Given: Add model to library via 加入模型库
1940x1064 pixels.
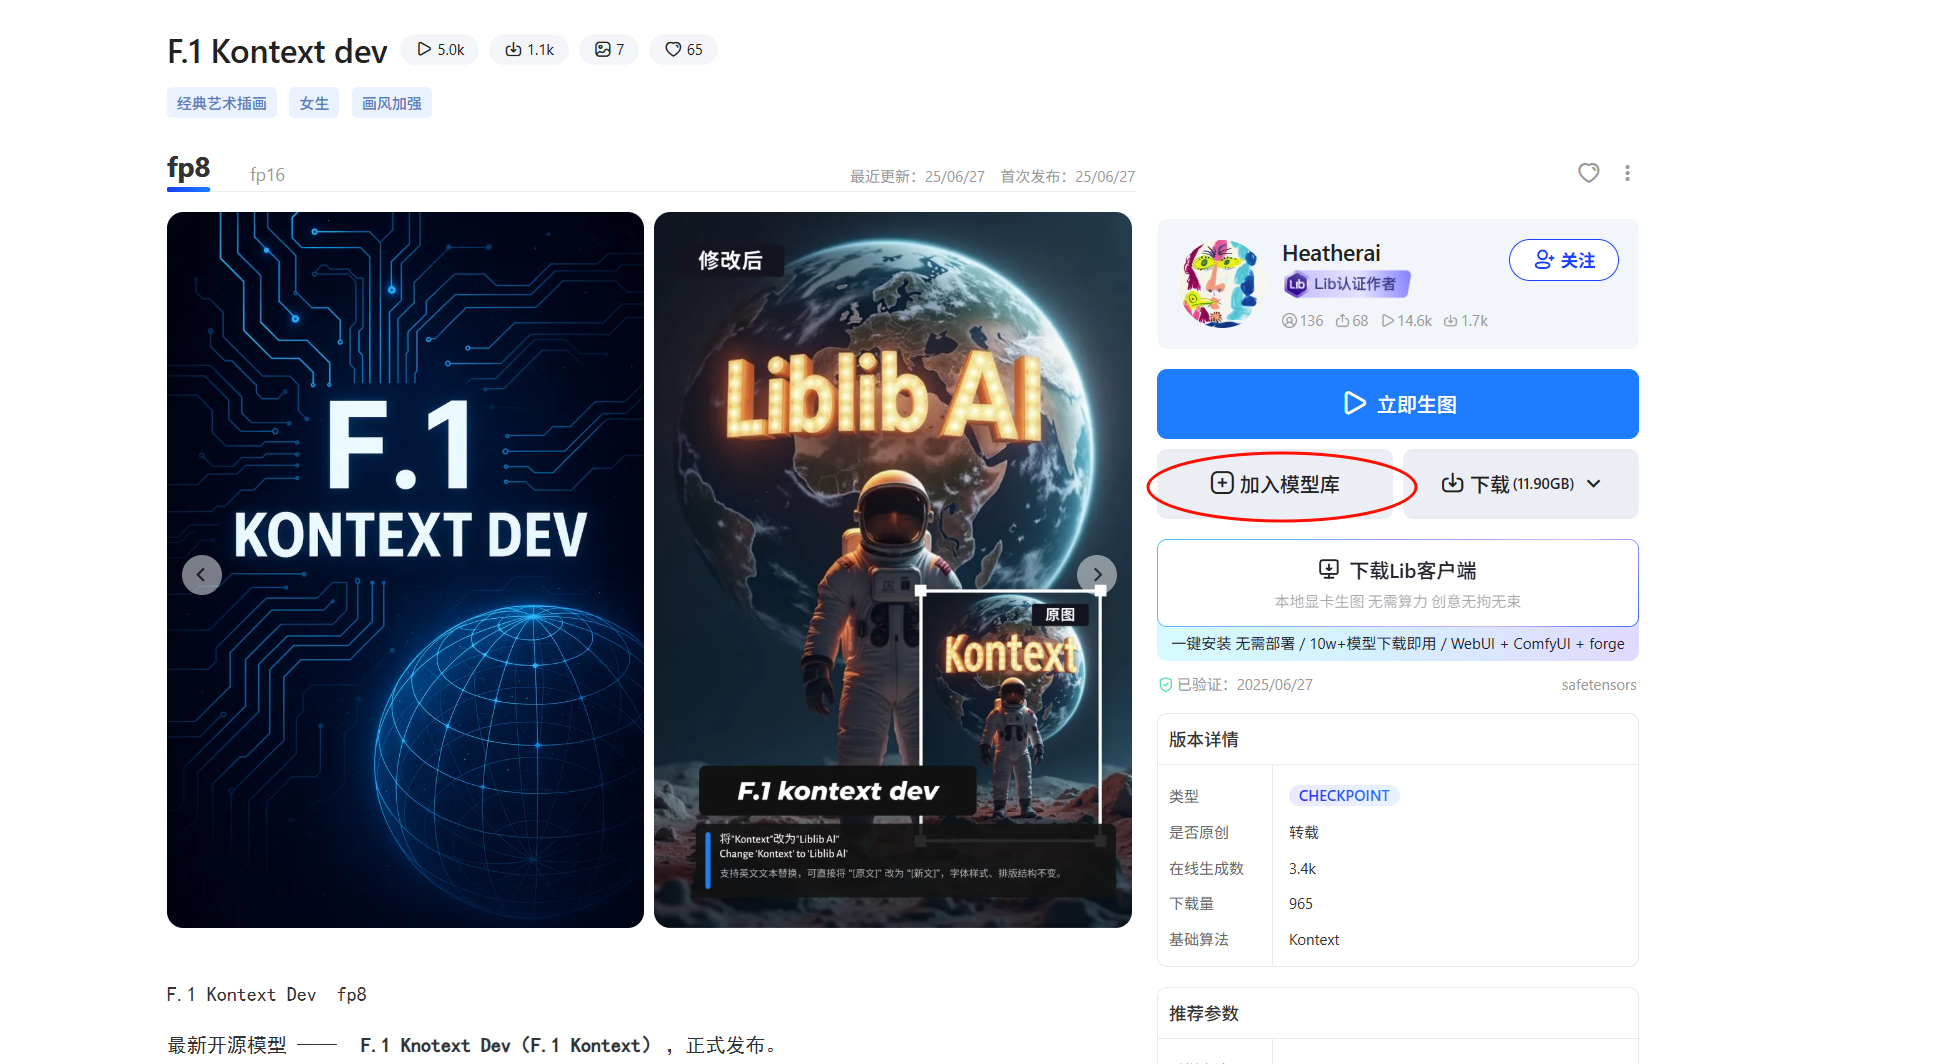Looking at the screenshot, I should point(1275,484).
